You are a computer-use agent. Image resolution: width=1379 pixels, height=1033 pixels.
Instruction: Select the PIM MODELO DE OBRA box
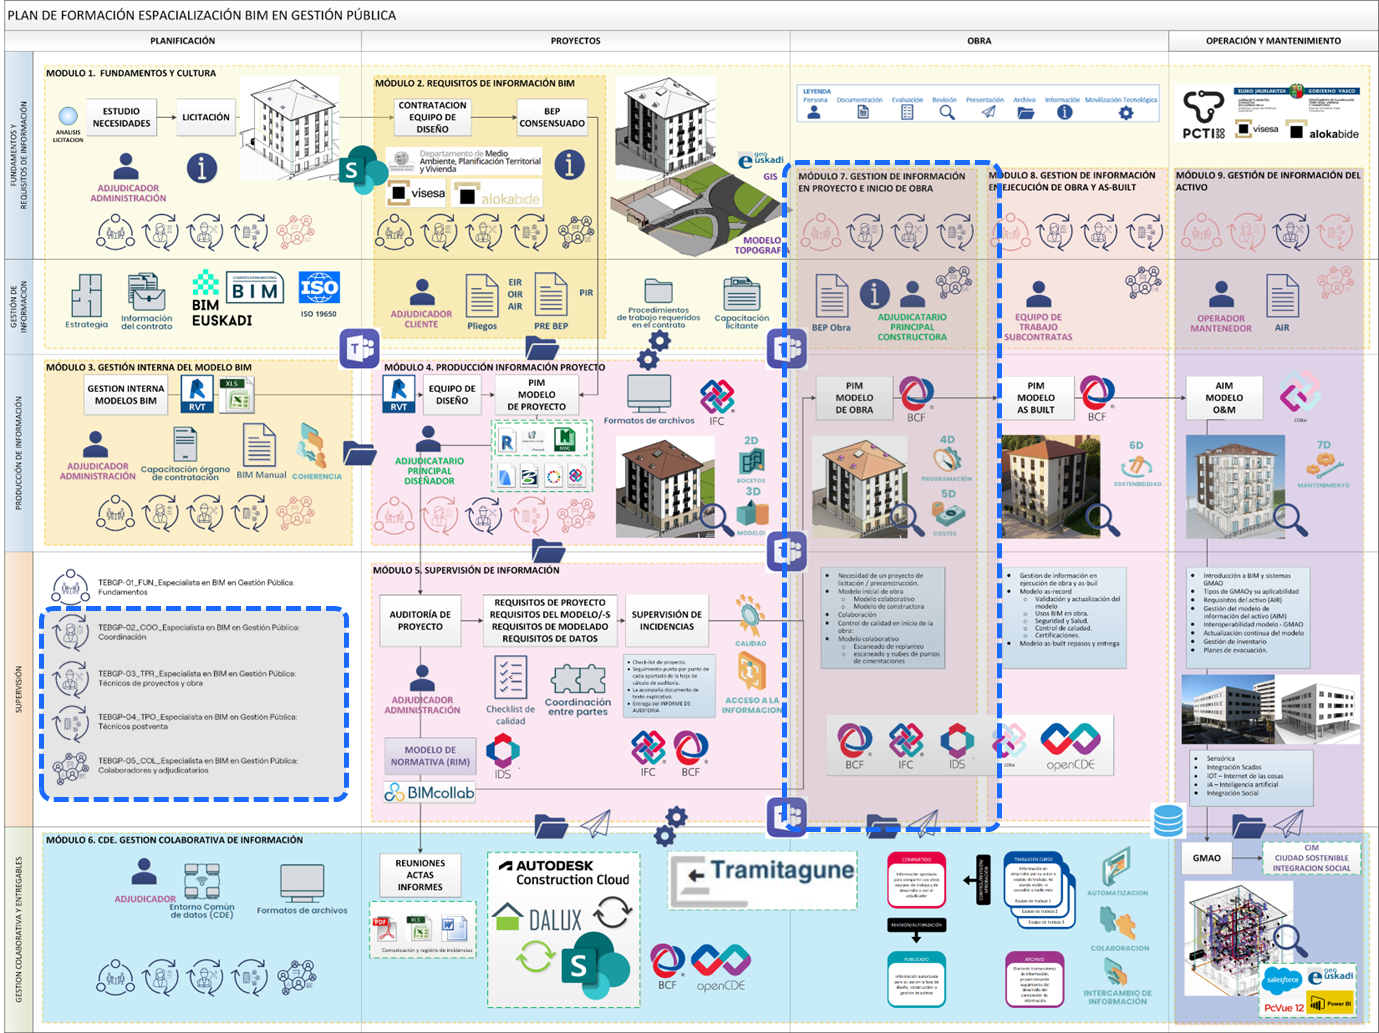[854, 397]
